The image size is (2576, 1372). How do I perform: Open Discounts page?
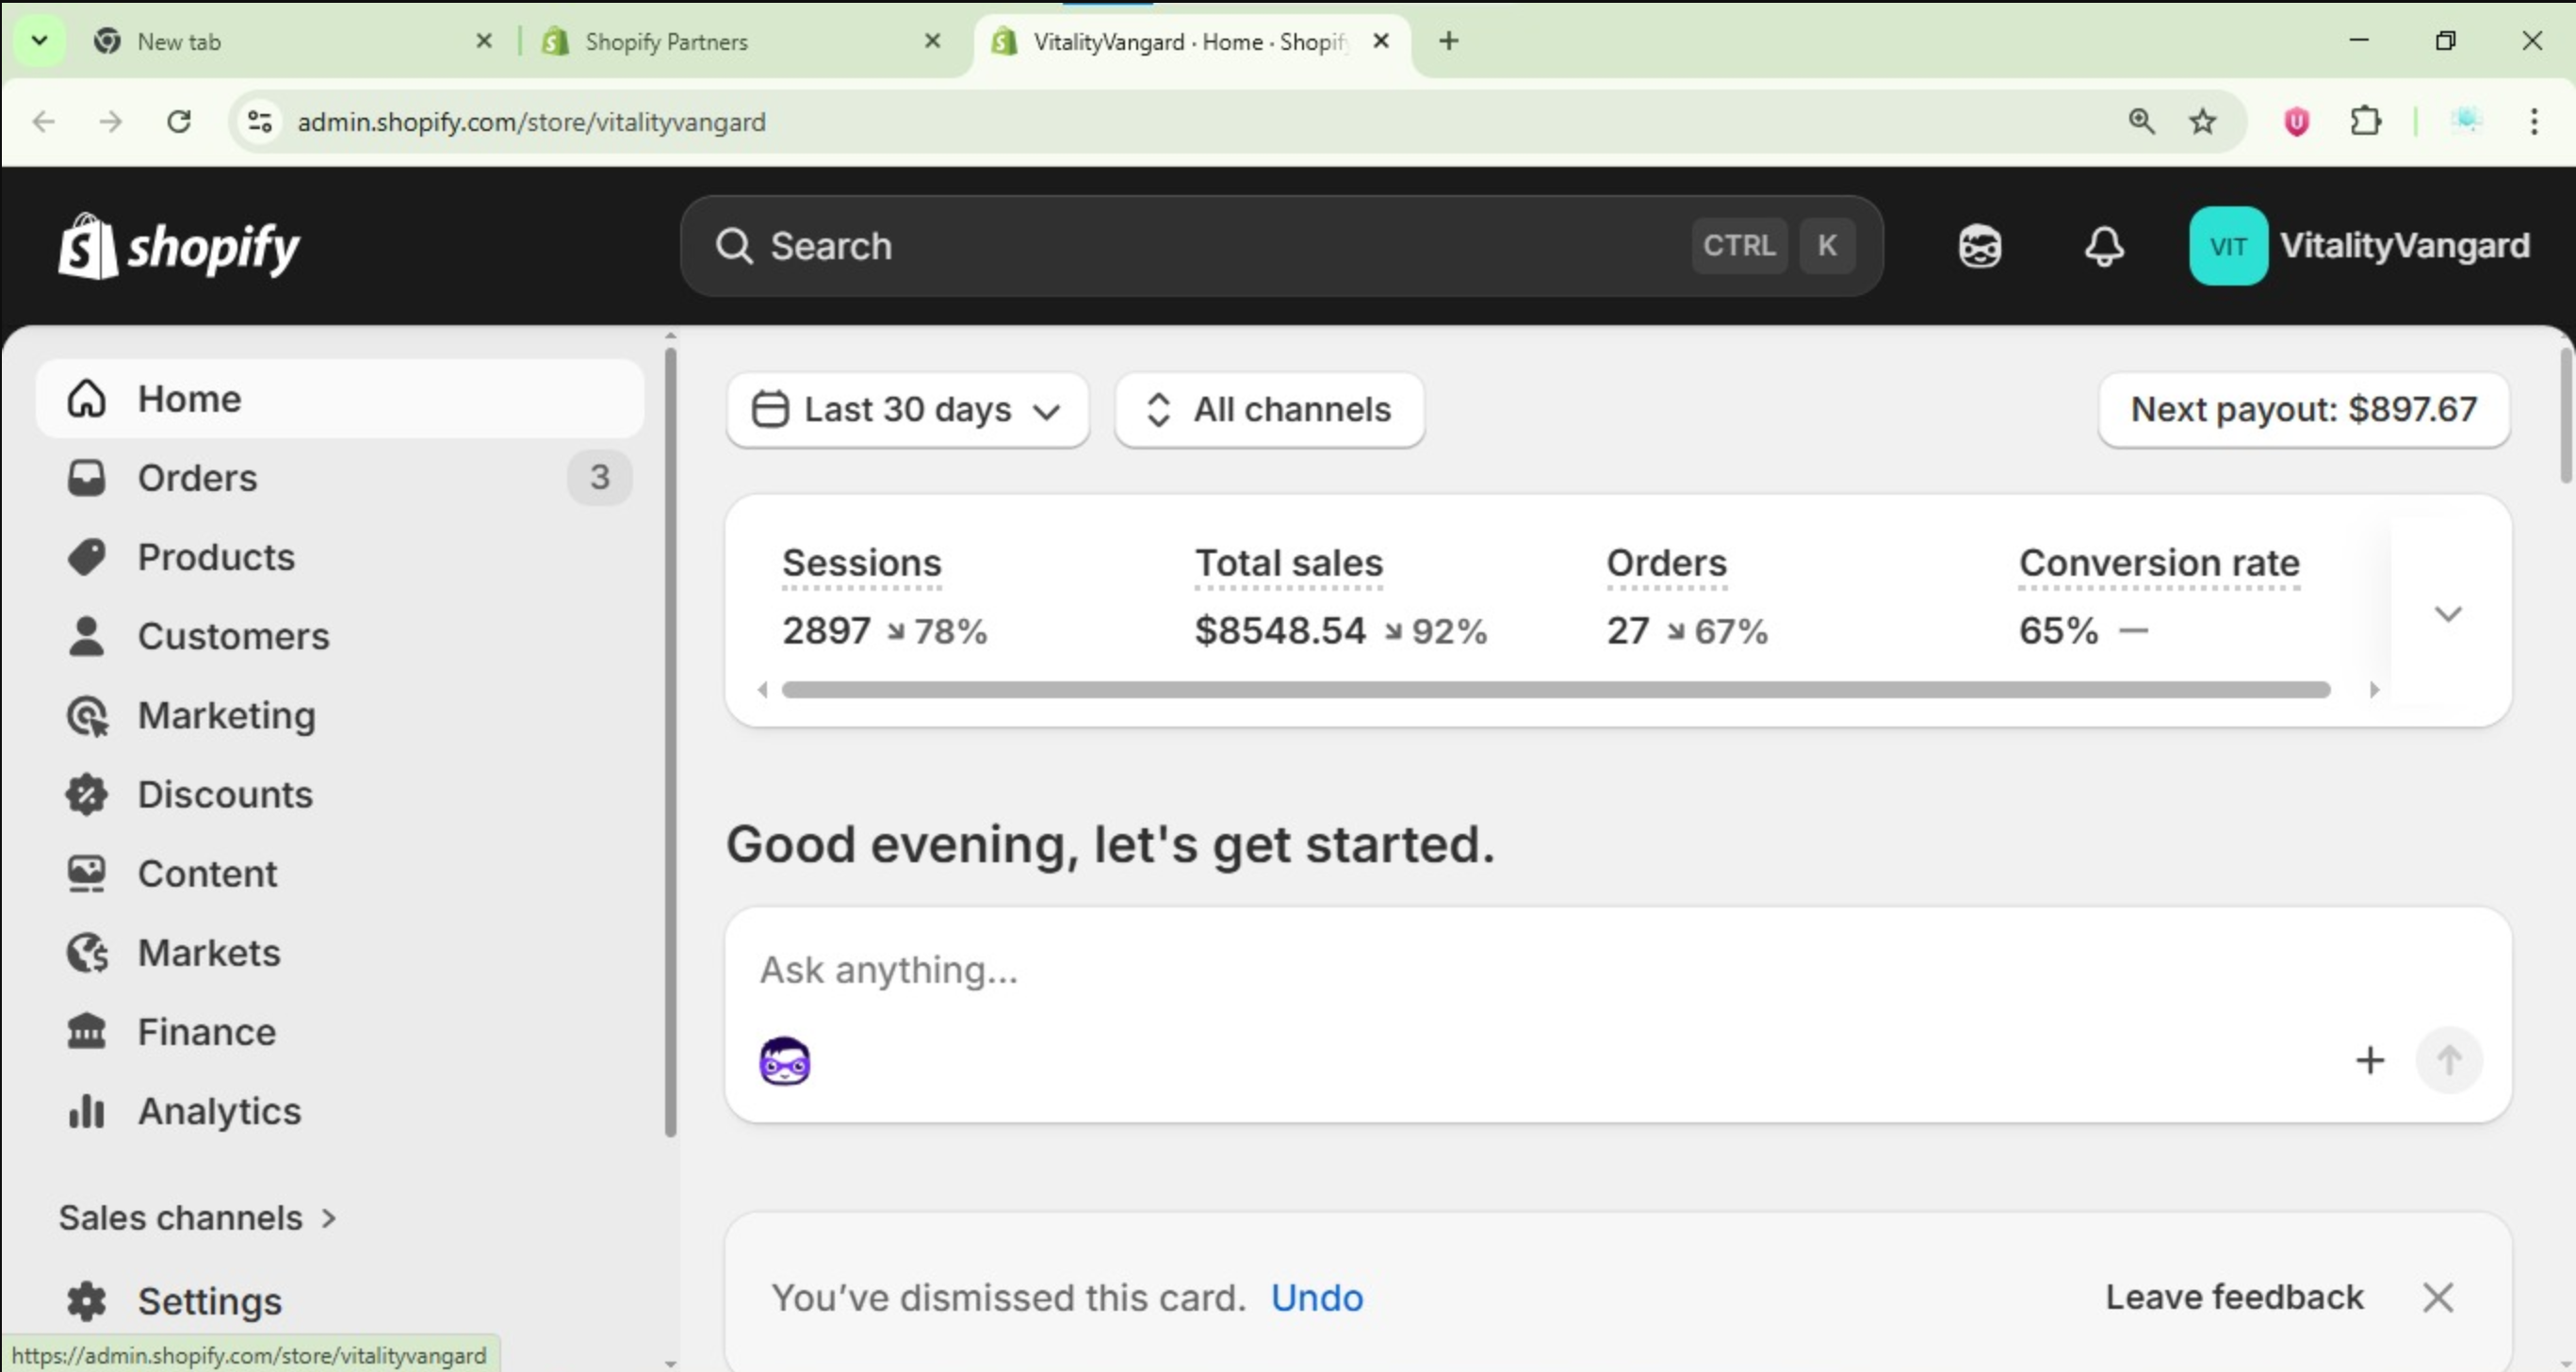[340, 794]
